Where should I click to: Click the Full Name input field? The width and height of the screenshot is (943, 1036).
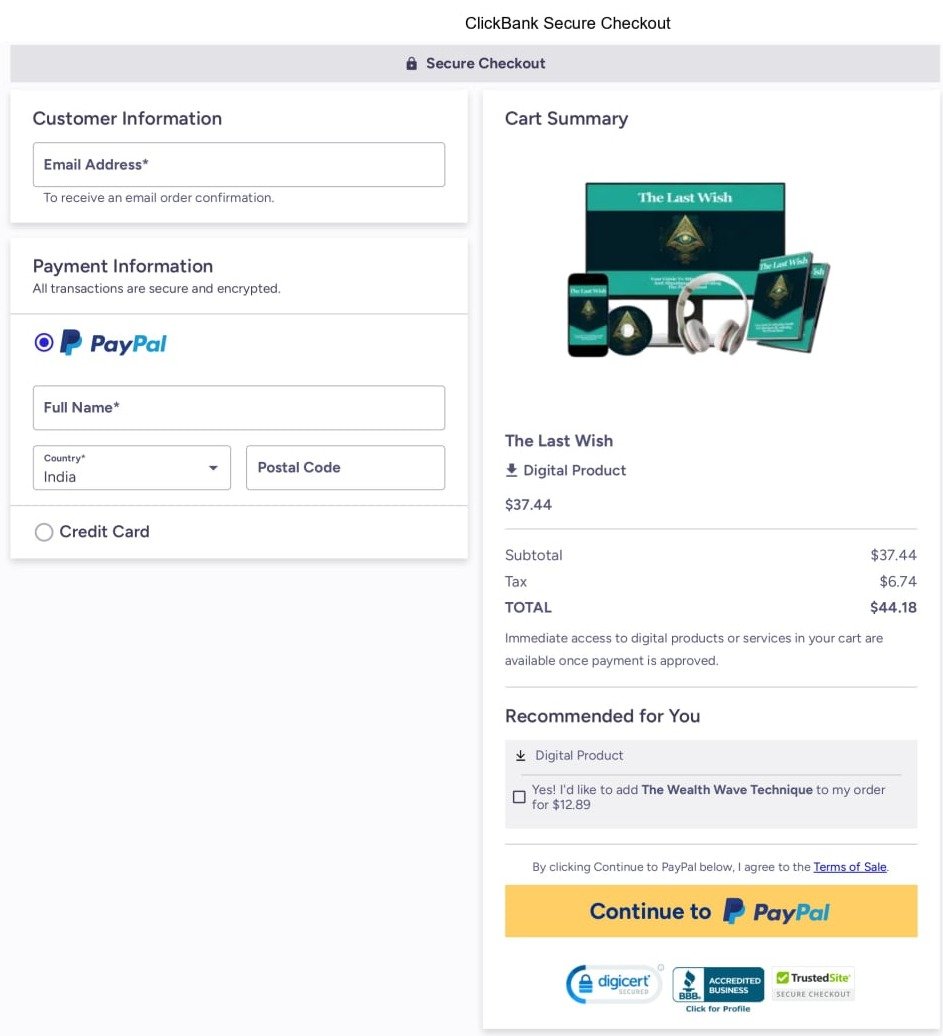click(x=238, y=407)
